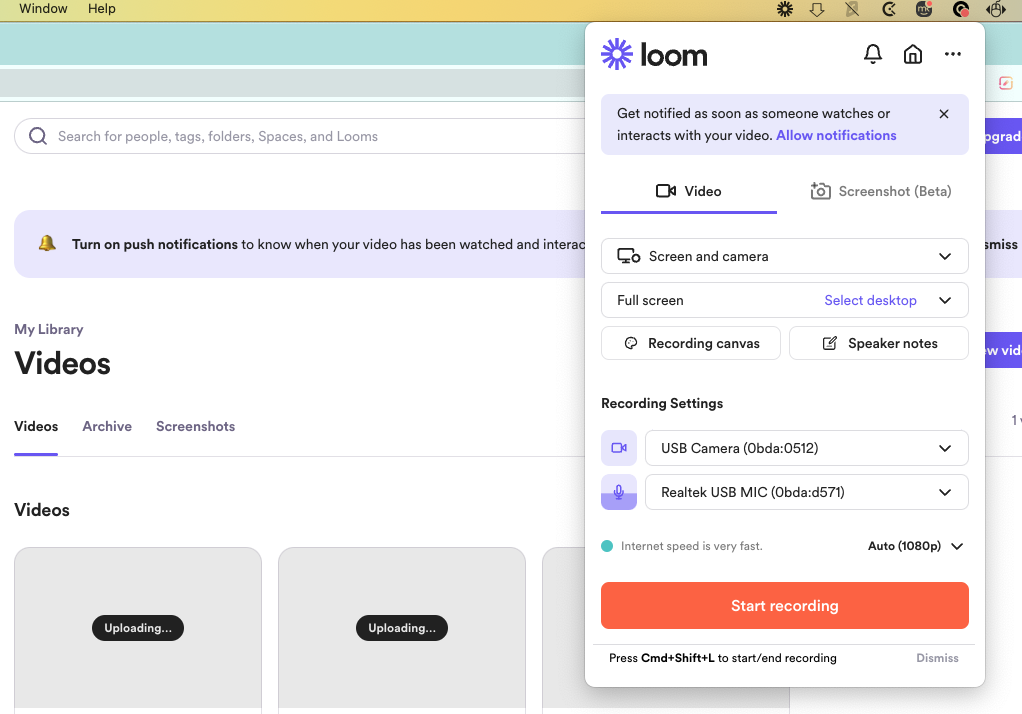
Task: Click the library search input field
Action: point(300,136)
